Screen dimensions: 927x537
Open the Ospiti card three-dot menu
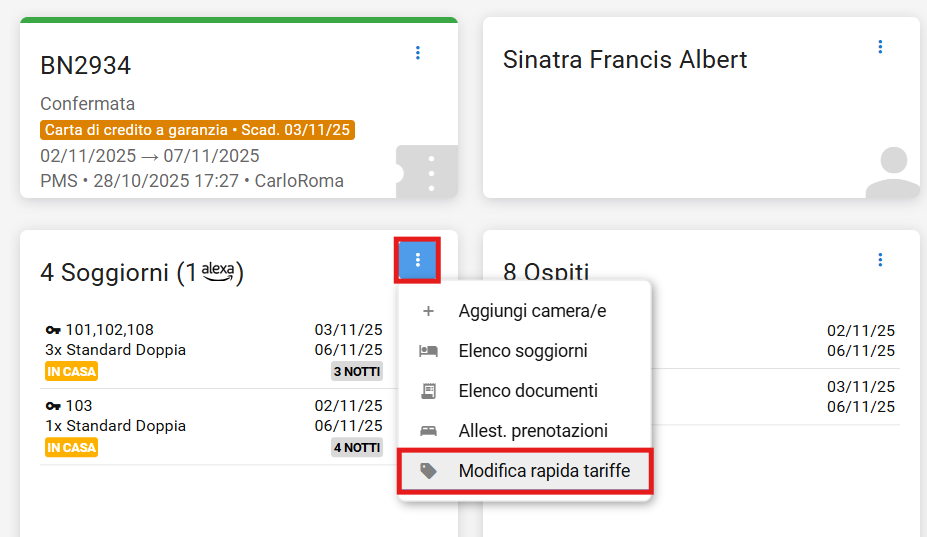(880, 260)
